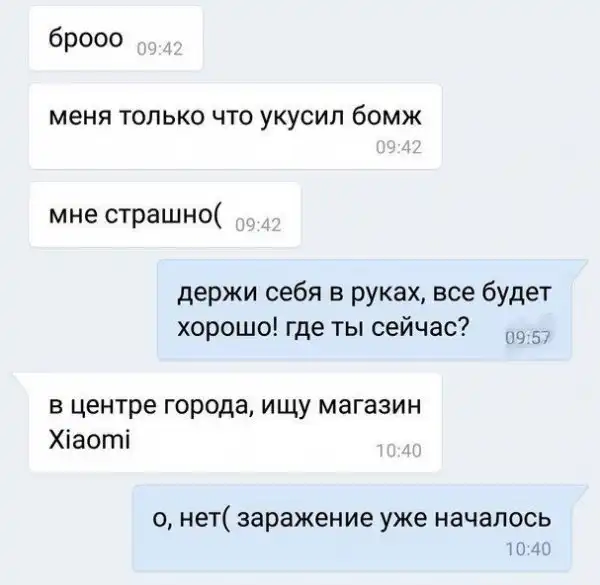
Task: Click the word 'страшно(' in the third message
Action: [163, 215]
